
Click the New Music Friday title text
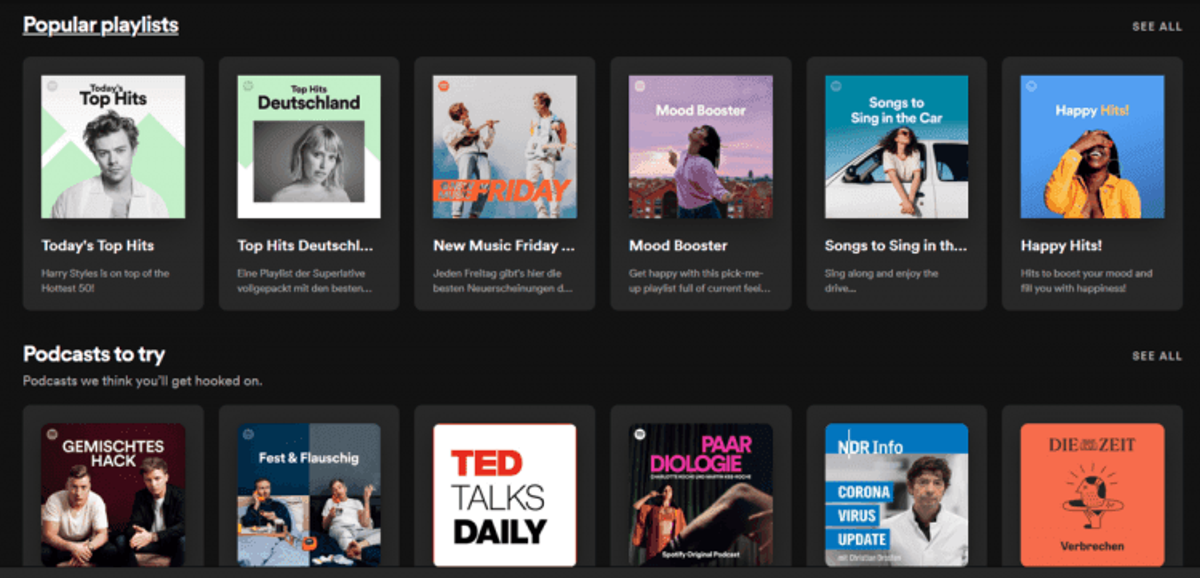504,245
